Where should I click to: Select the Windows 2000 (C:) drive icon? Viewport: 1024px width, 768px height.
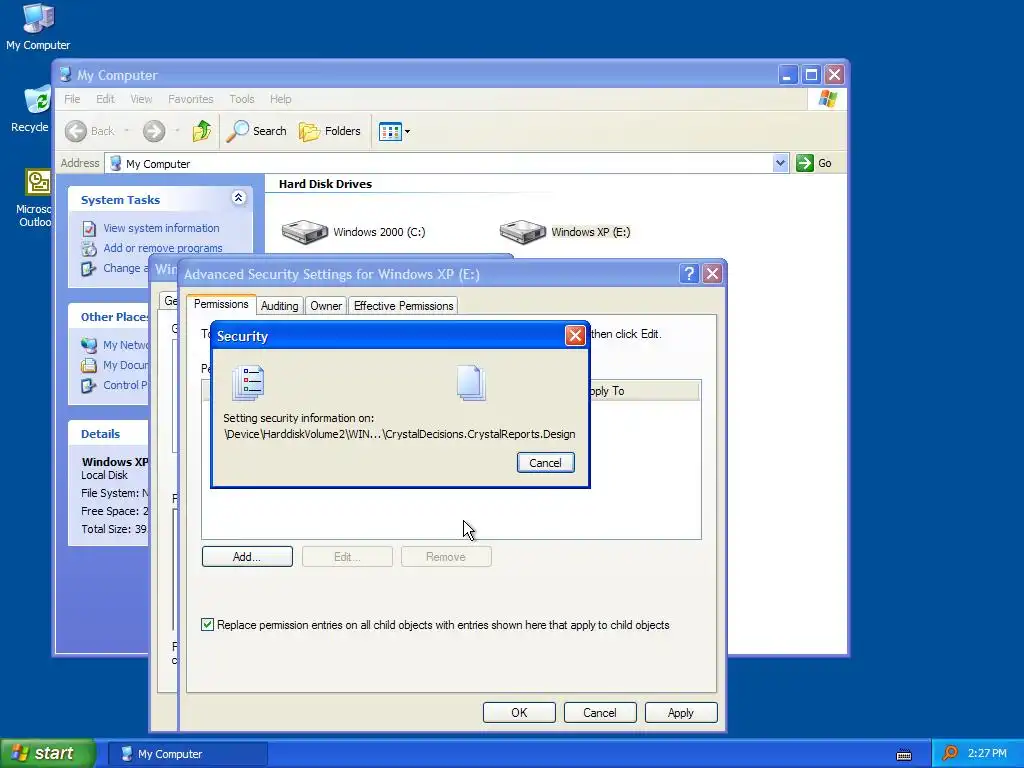point(305,232)
